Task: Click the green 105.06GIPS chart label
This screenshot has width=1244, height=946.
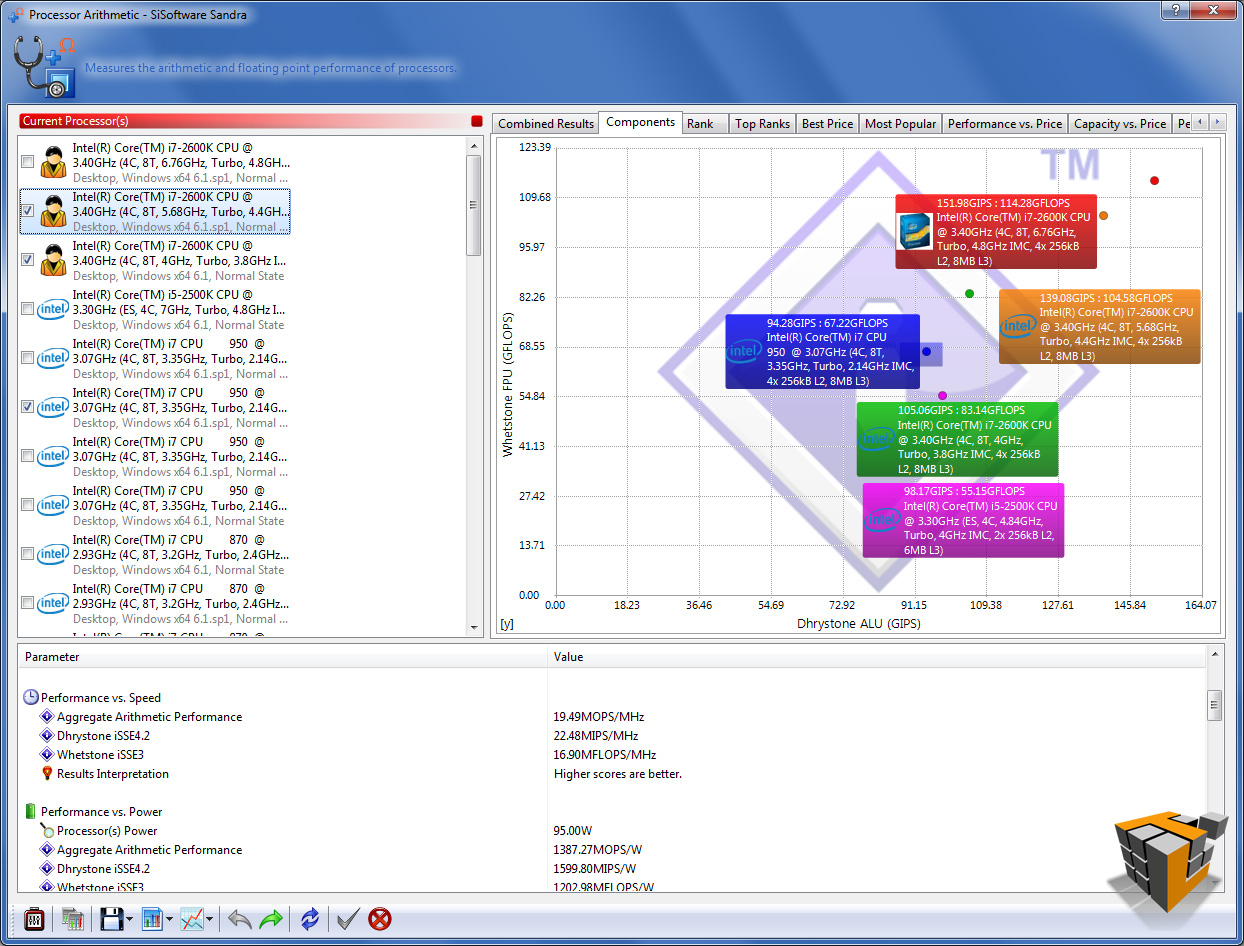Action: coord(957,439)
